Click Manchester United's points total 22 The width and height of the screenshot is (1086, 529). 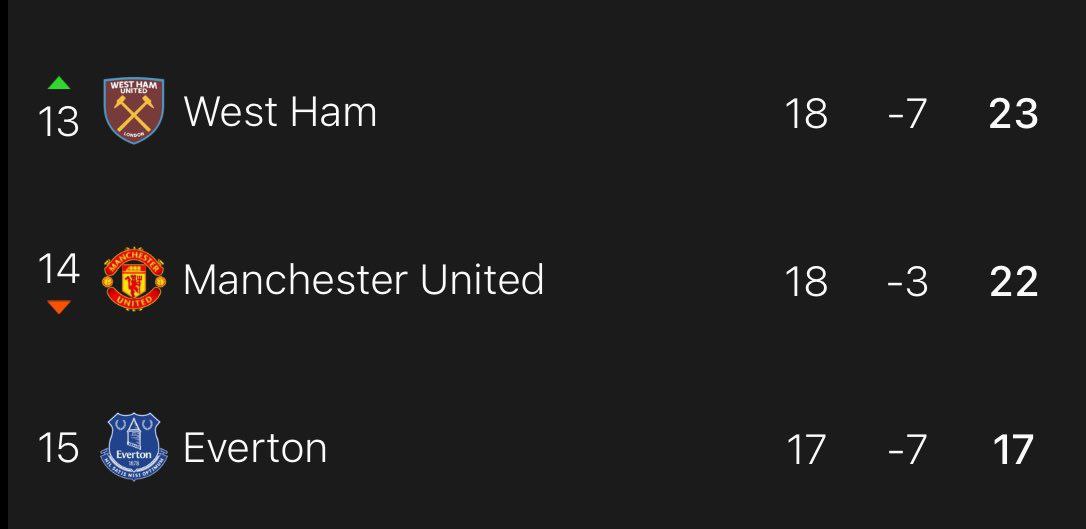pos(1013,282)
